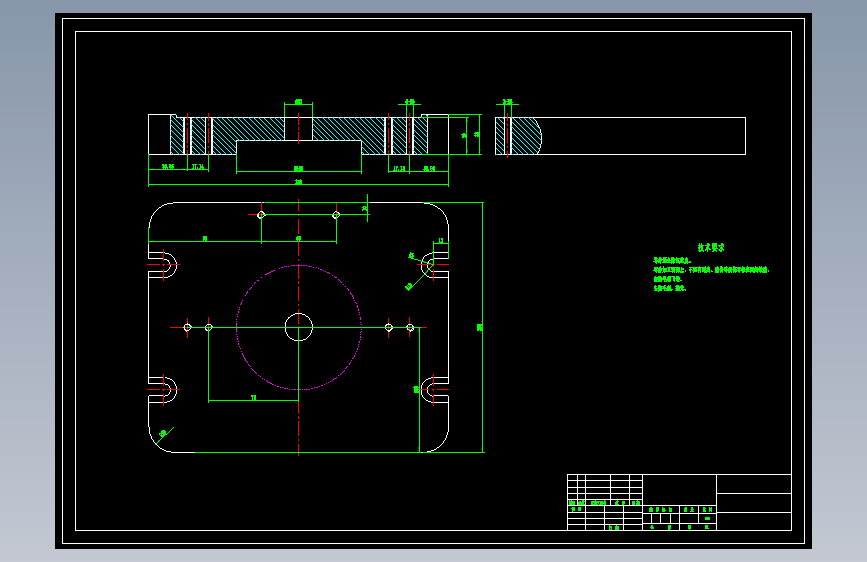Select the small center bore circle in plan view

tap(299, 327)
